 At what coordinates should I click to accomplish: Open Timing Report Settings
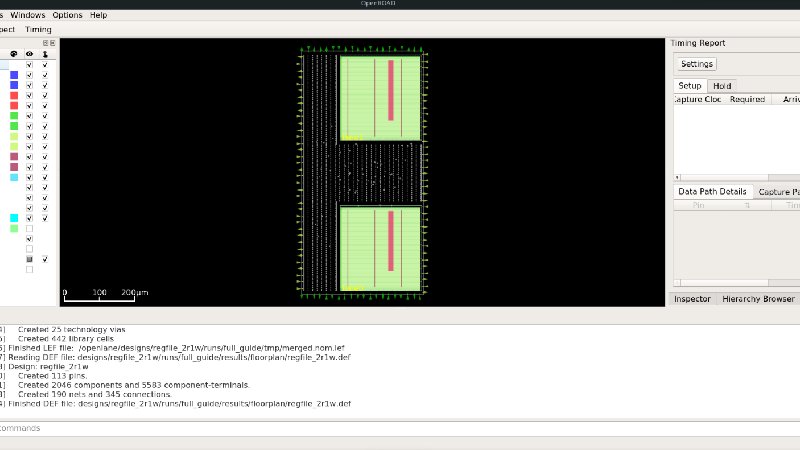[x=696, y=64]
